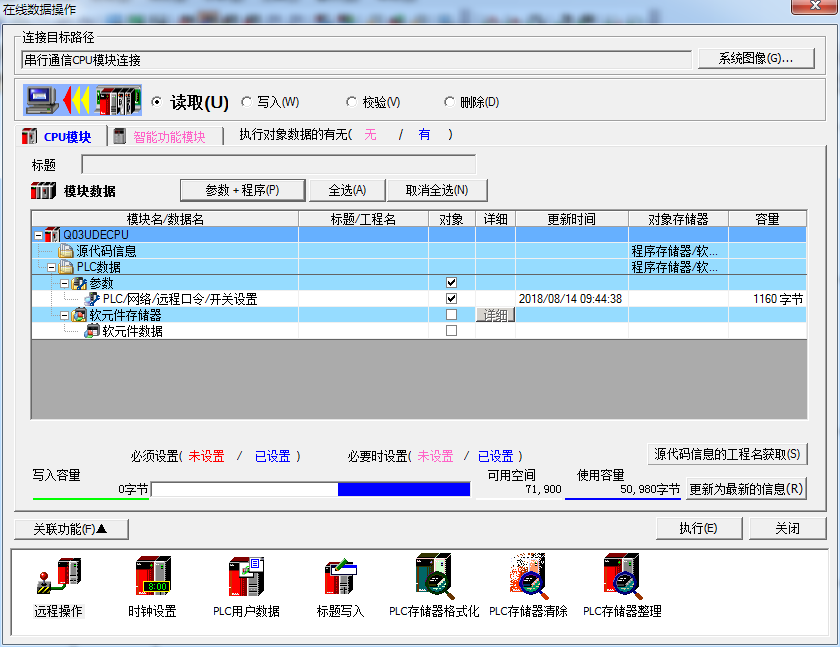
Task: Select the 写入(W) radio button
Action: click(247, 102)
